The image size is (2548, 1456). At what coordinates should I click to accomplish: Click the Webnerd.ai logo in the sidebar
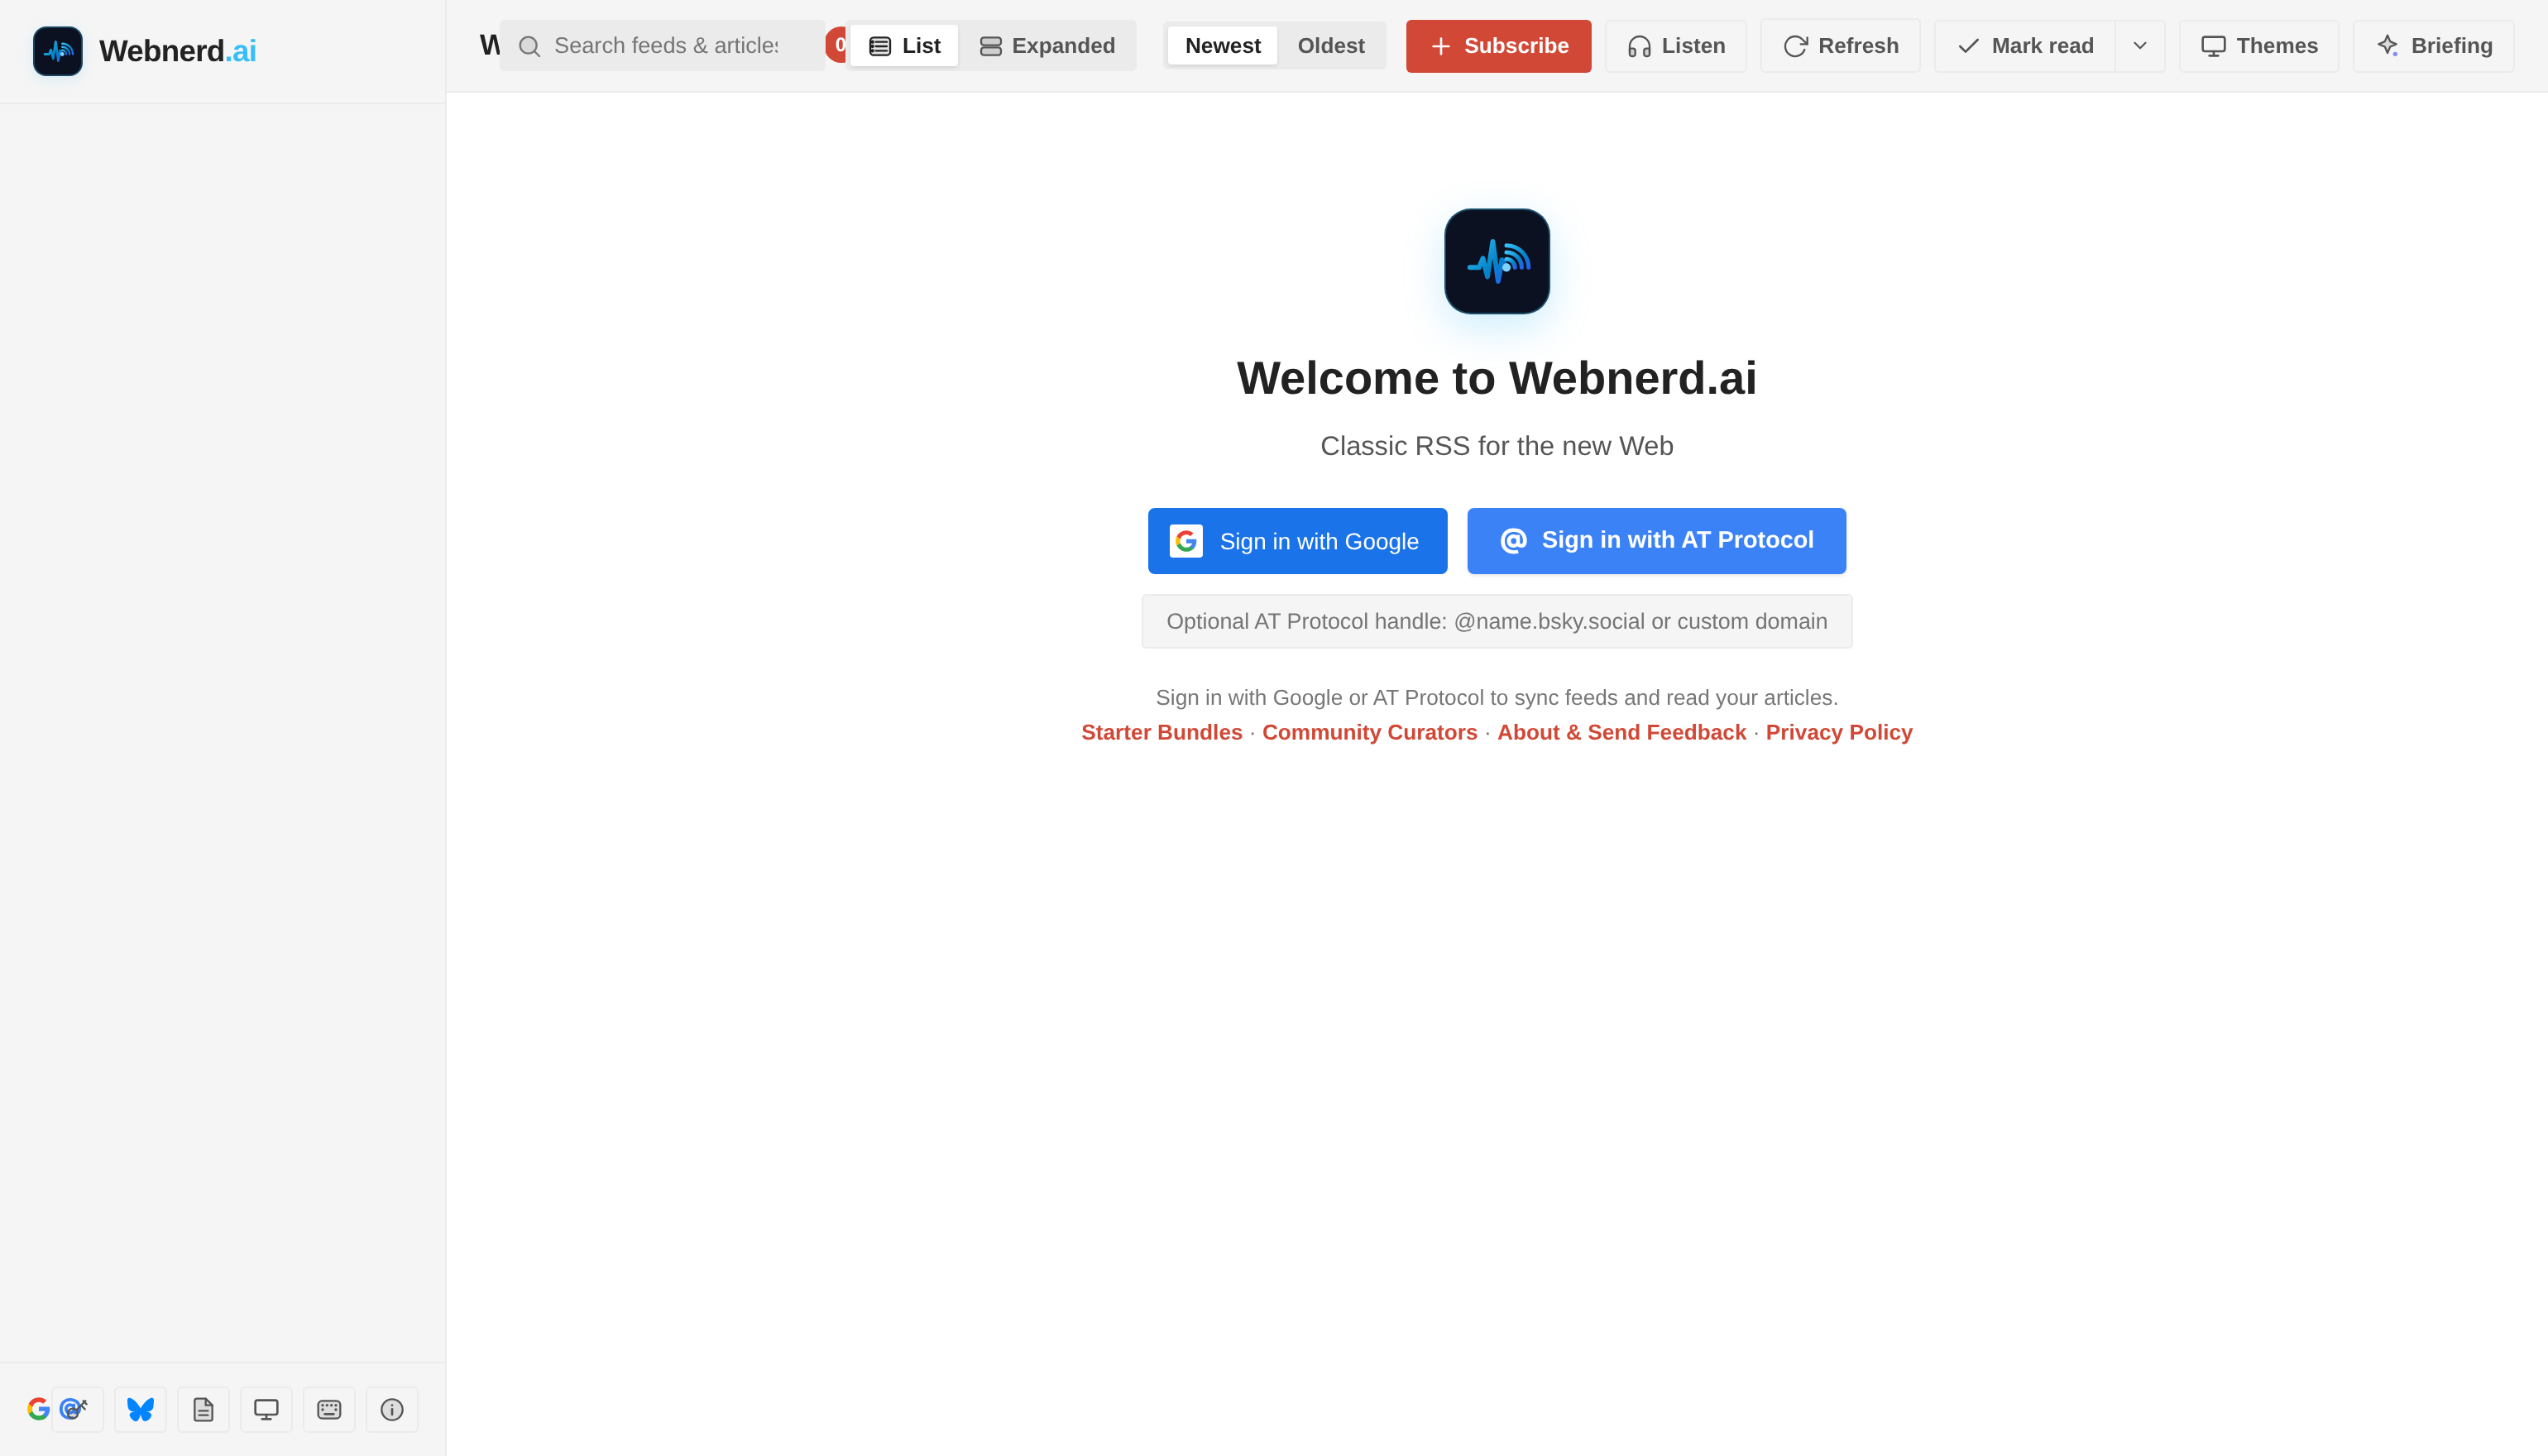coord(58,51)
